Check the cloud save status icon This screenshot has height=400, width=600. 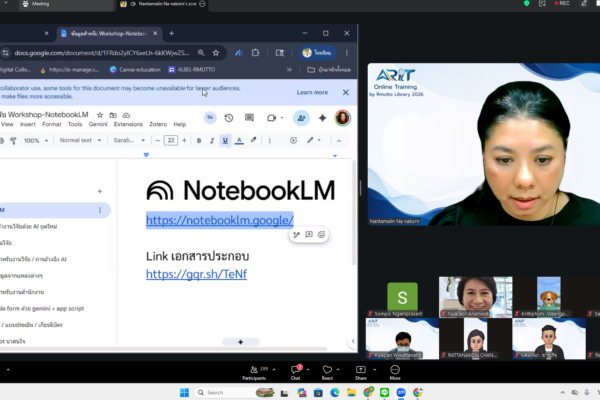tap(126, 115)
